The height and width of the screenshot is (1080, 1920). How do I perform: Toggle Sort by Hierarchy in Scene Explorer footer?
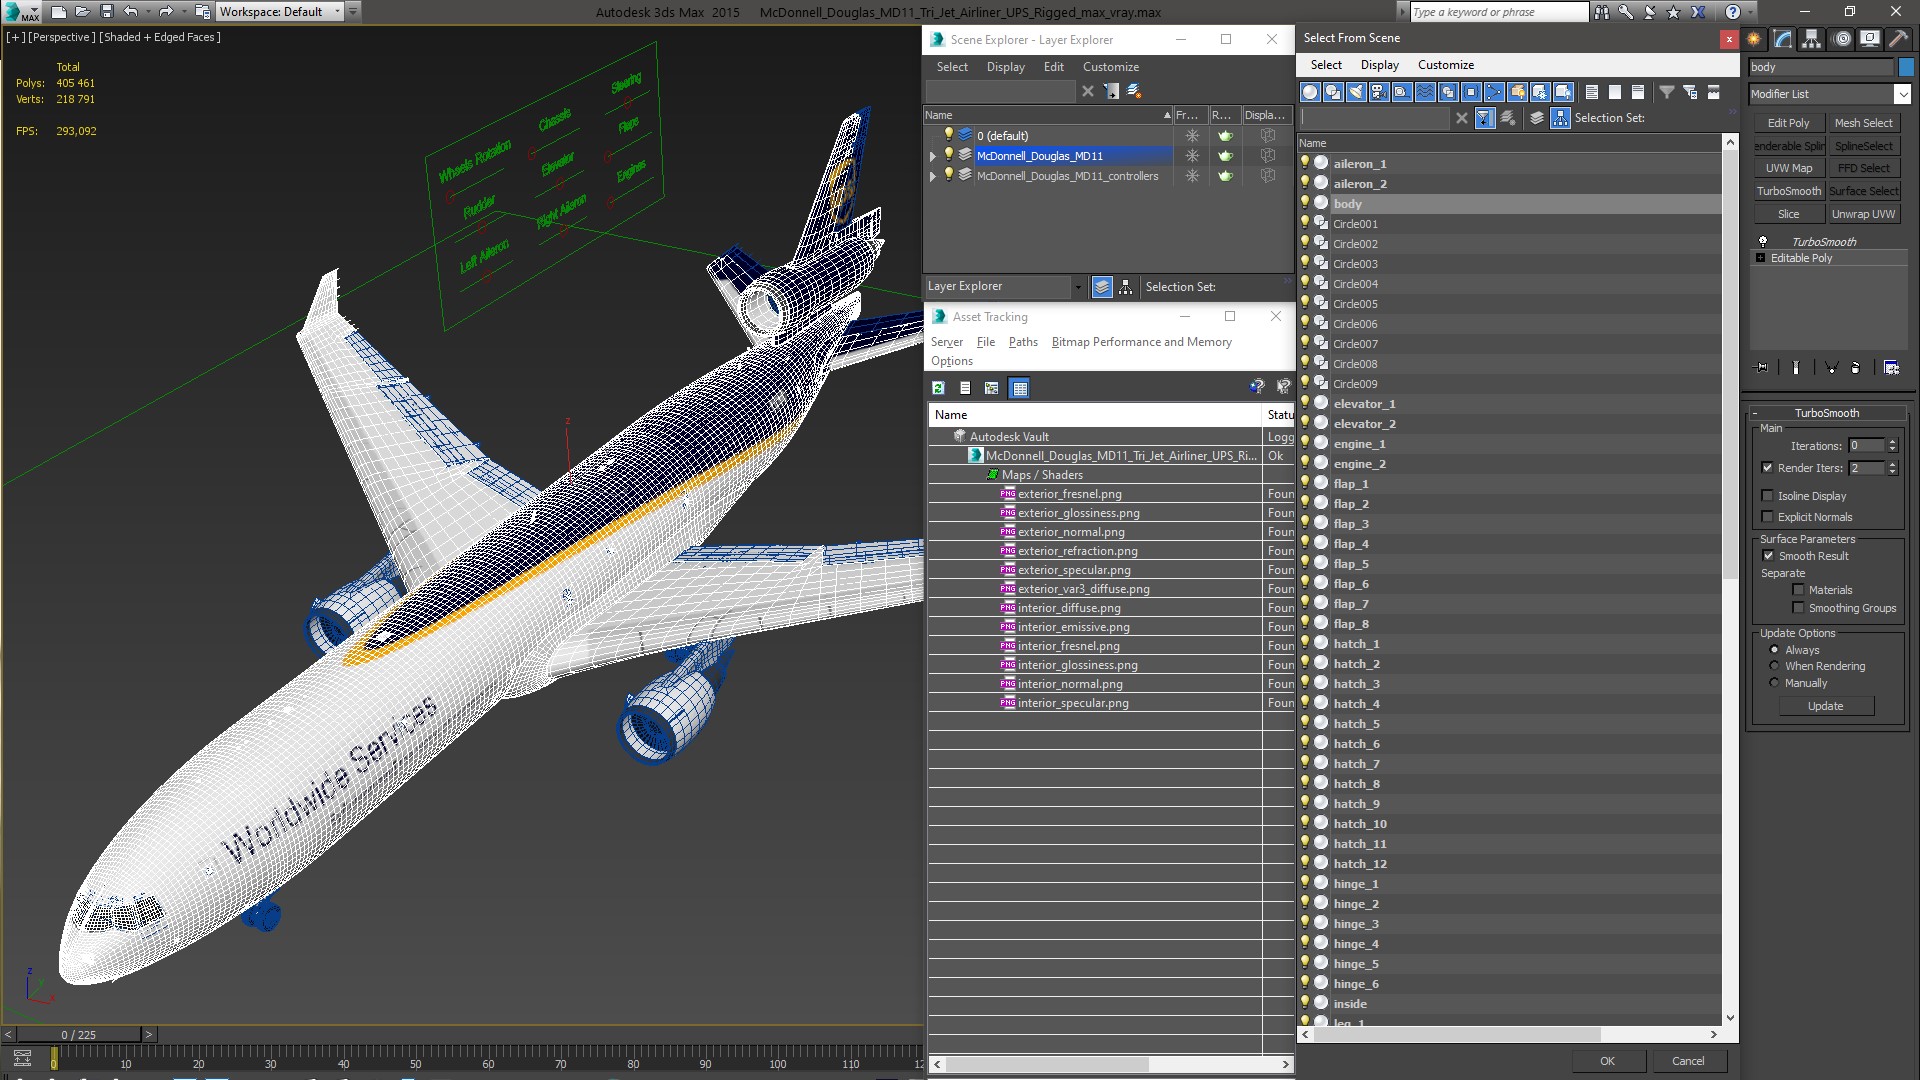pos(1126,287)
